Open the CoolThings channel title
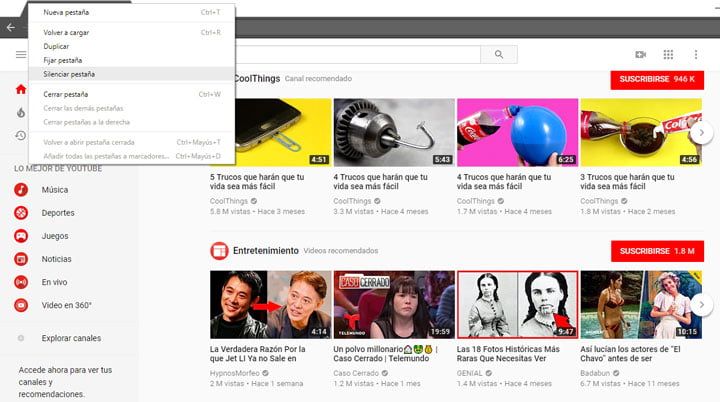The height and width of the screenshot is (402, 720). (257, 79)
